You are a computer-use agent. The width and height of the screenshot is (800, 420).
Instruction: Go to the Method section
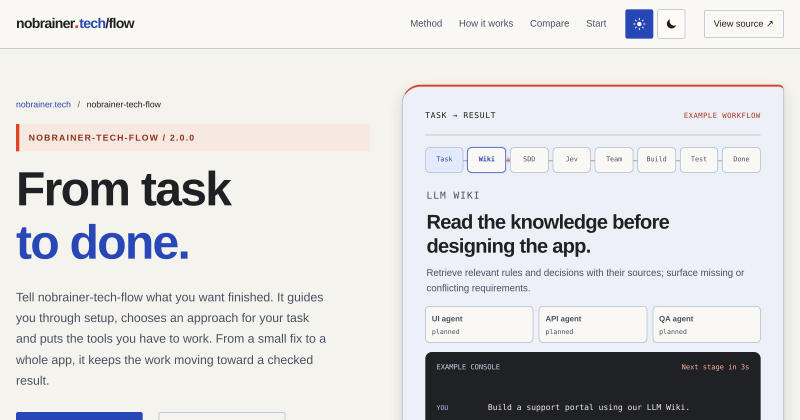[x=426, y=23]
